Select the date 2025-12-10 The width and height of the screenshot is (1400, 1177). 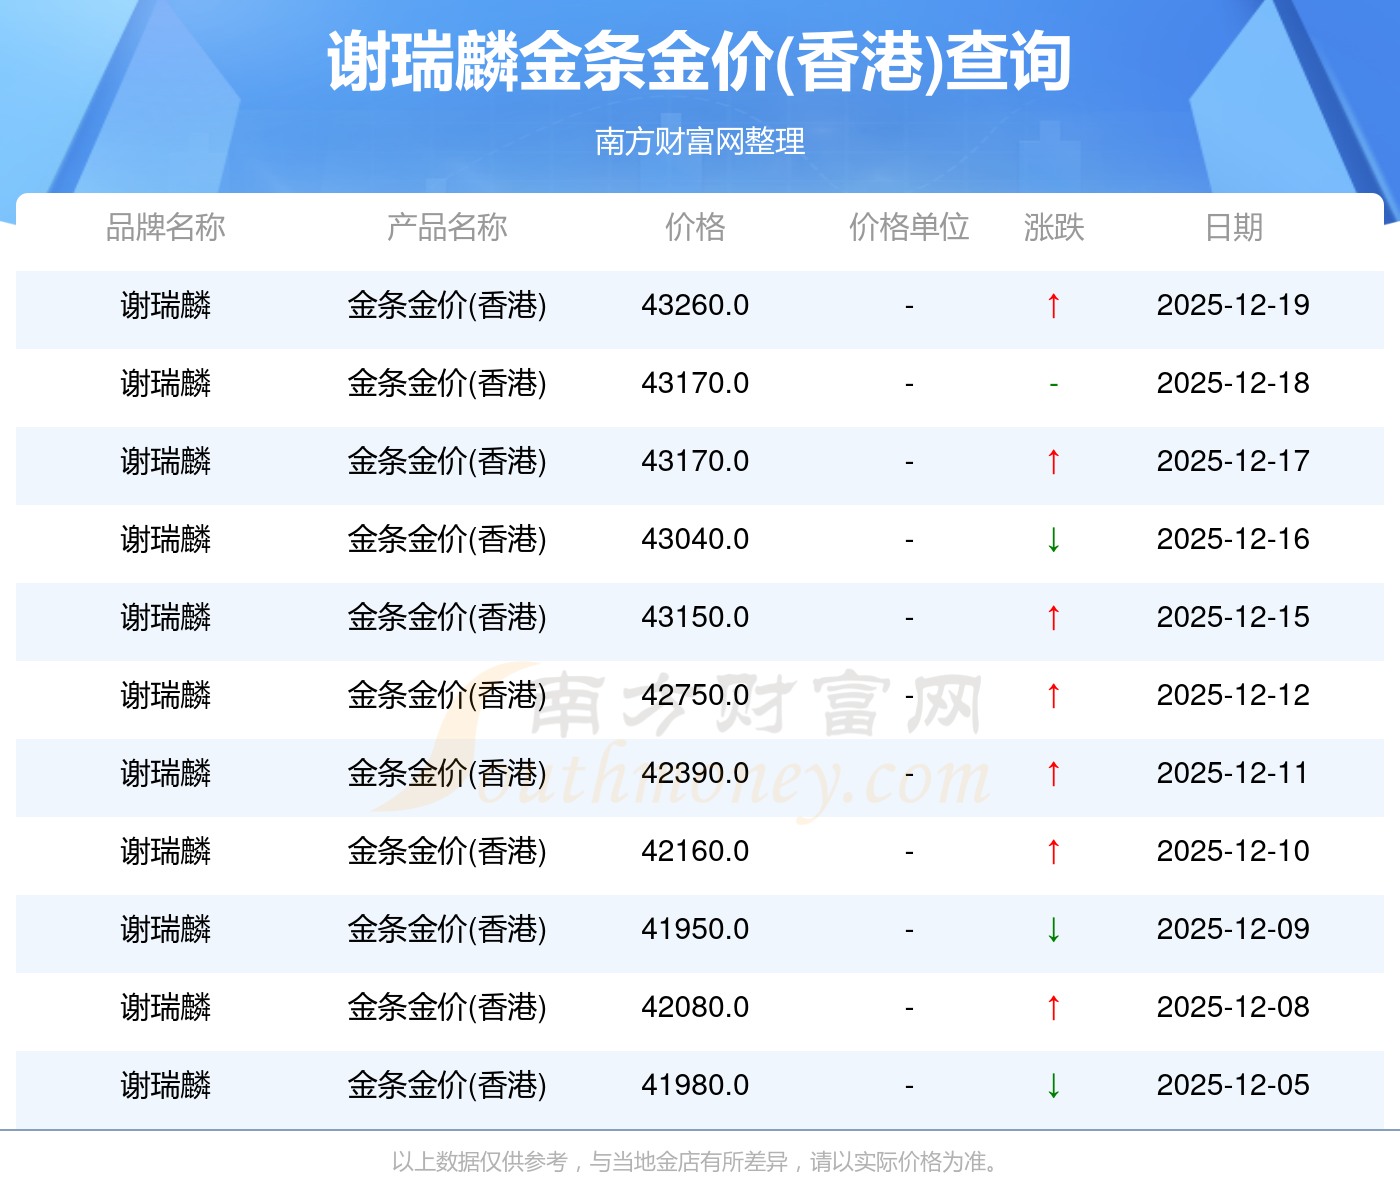(x=1233, y=851)
